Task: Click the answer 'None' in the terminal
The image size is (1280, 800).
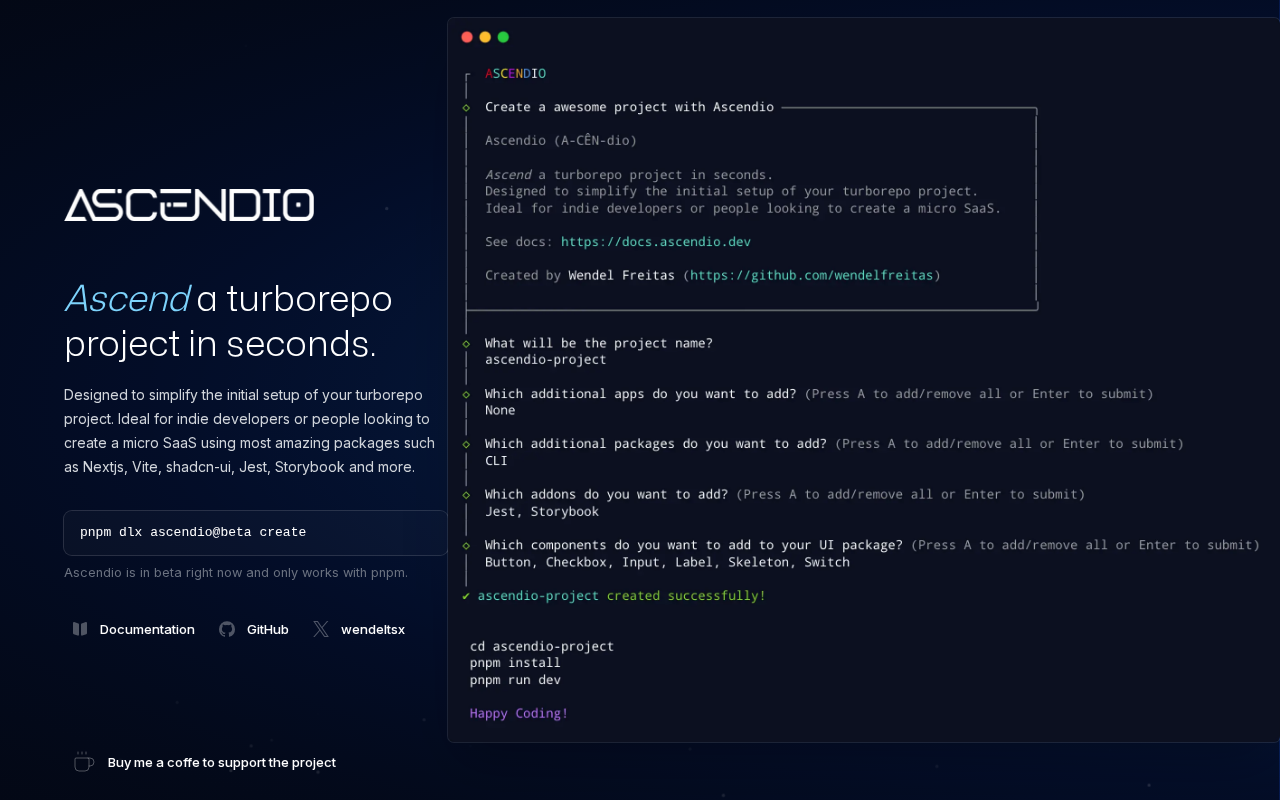Action: (x=500, y=410)
